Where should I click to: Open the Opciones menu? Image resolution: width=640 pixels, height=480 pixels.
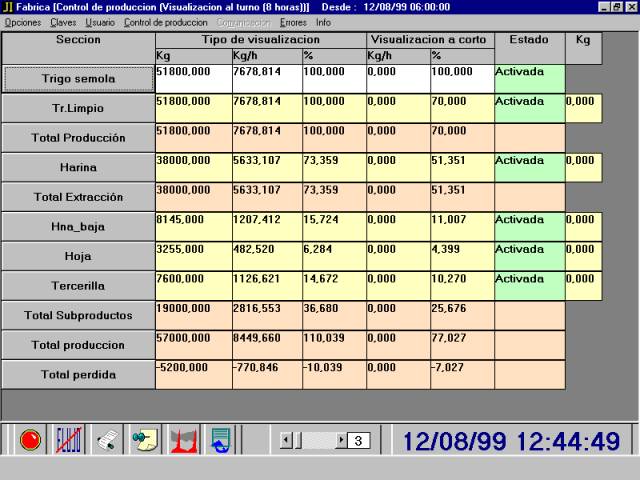click(x=23, y=23)
